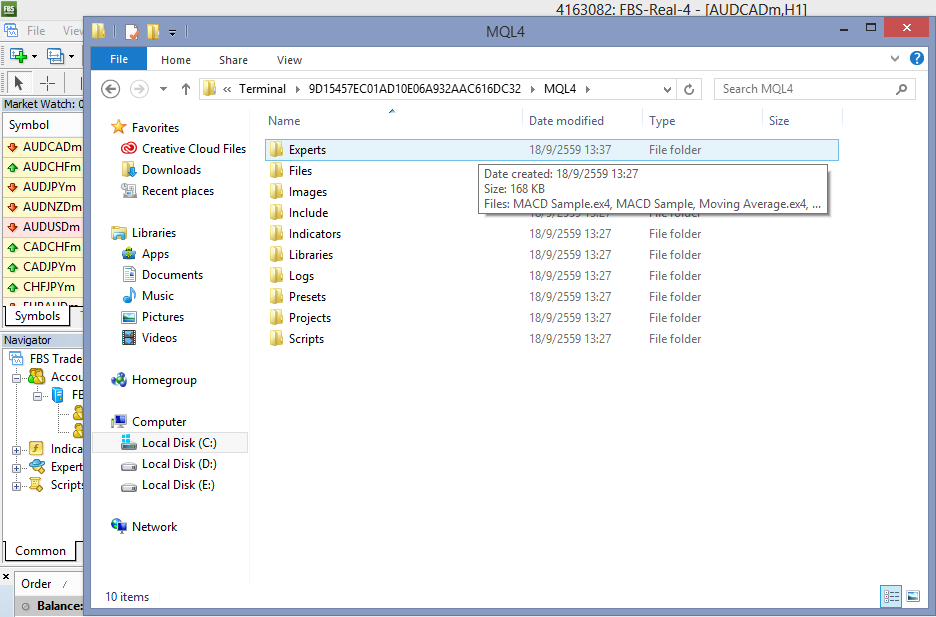Click the Forward navigation arrow
Screen dimensions: 936x617
139,89
